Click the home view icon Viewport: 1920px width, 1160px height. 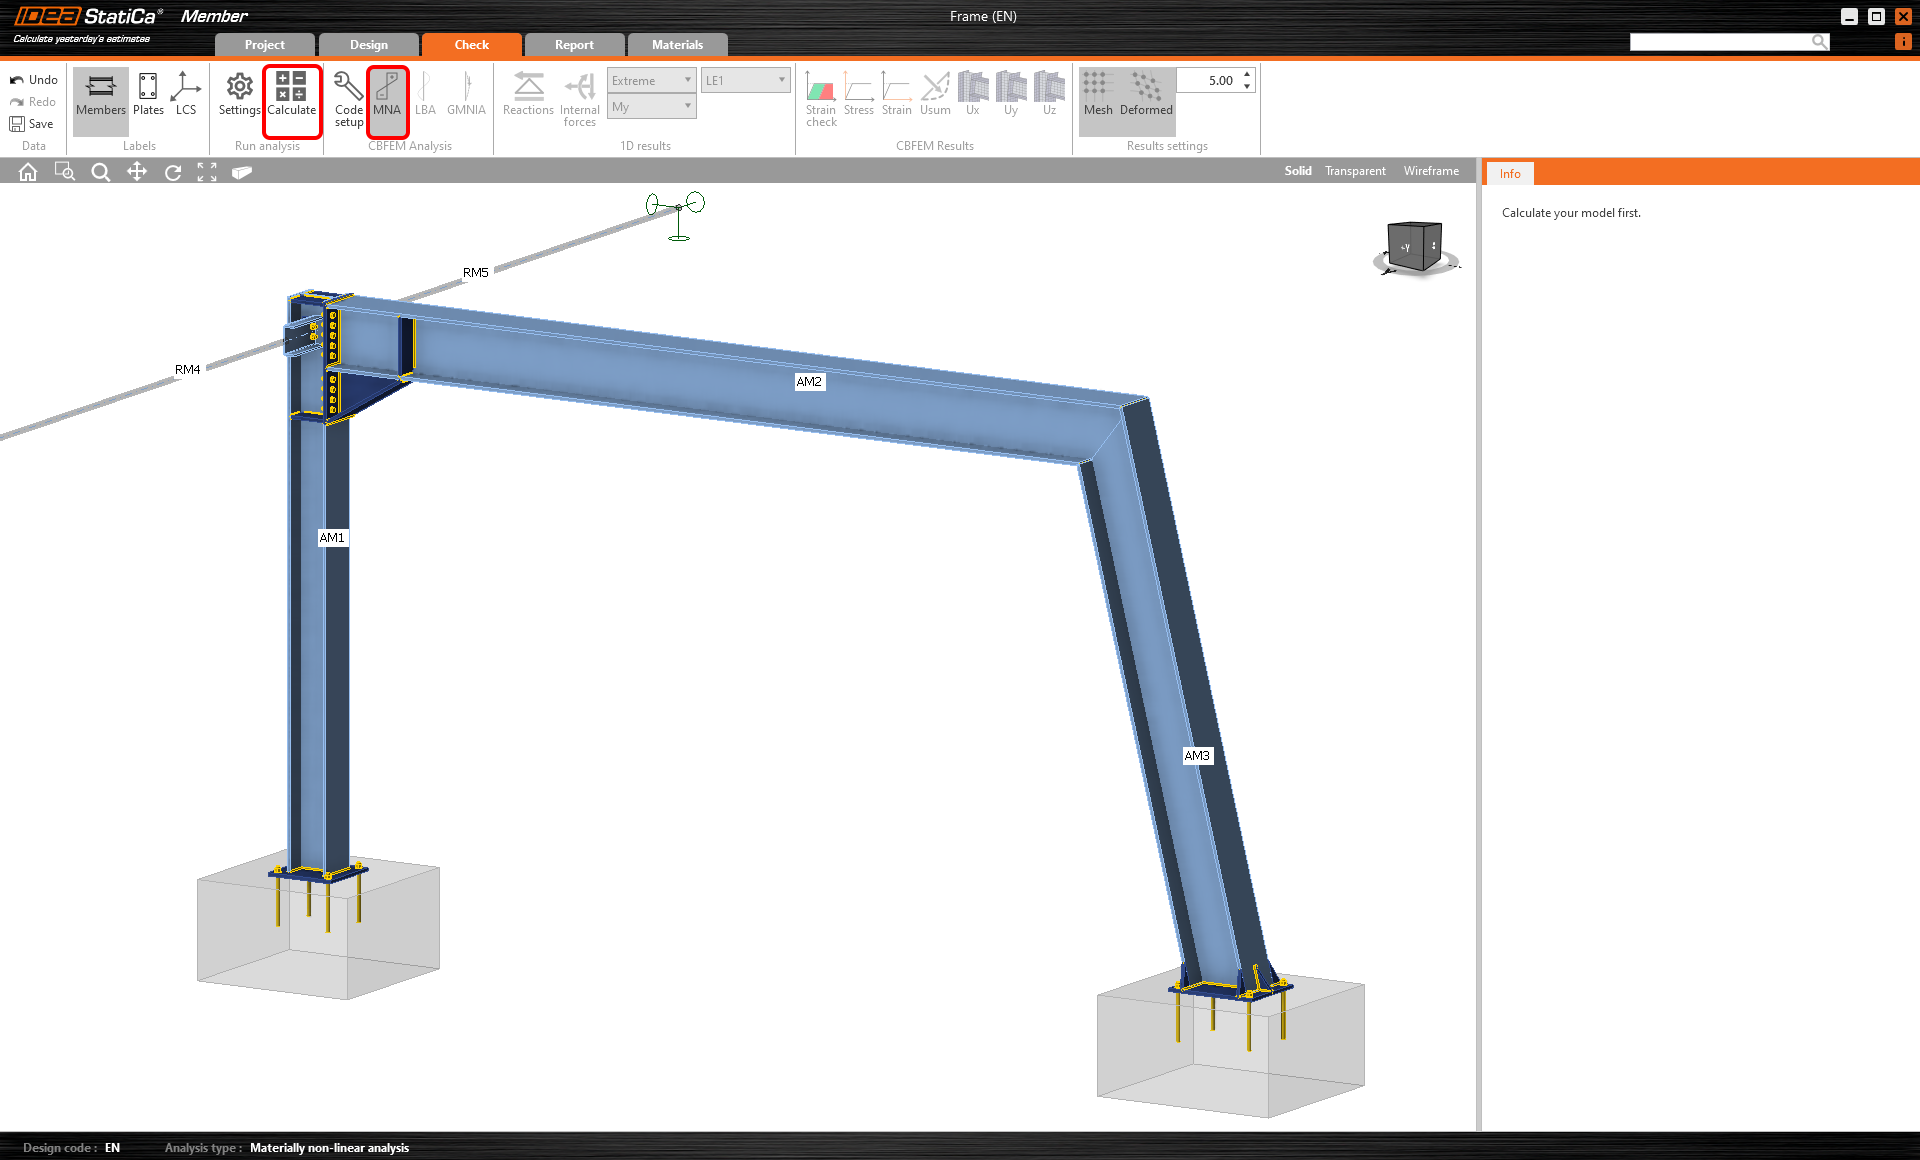tap(28, 172)
